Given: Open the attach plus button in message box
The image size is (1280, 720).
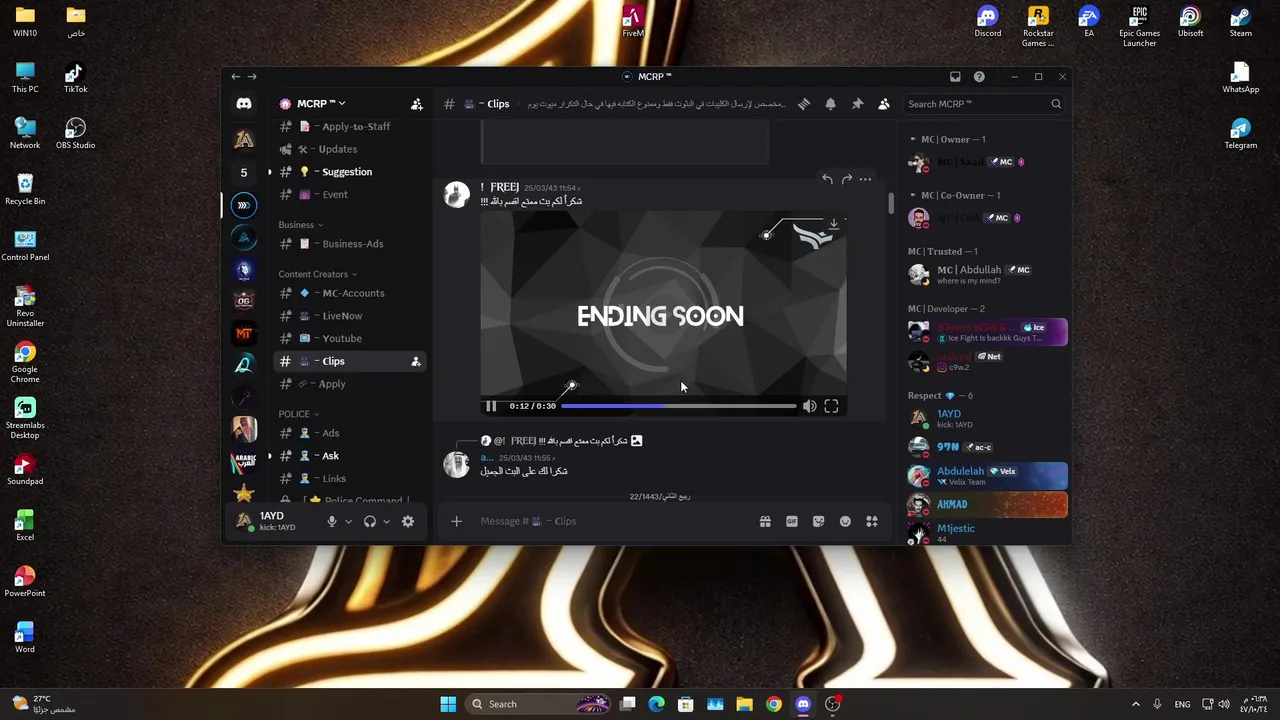Looking at the screenshot, I should 456,521.
